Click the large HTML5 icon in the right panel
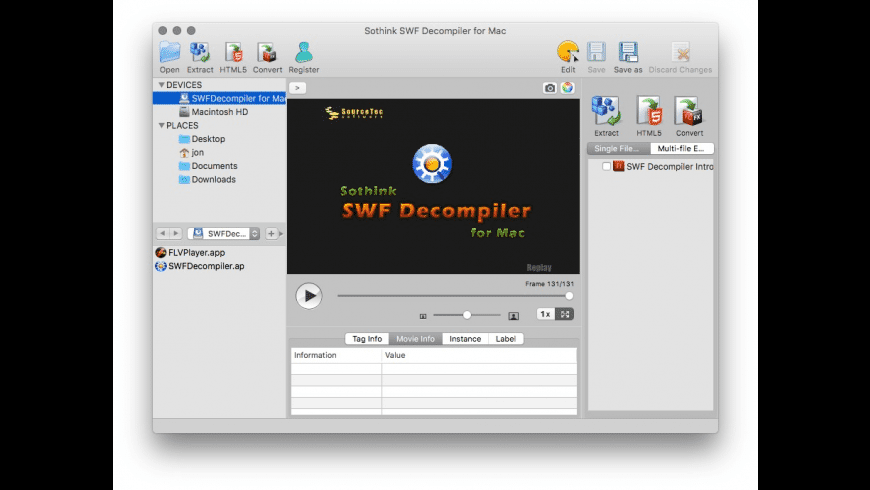870x490 pixels. 649,116
